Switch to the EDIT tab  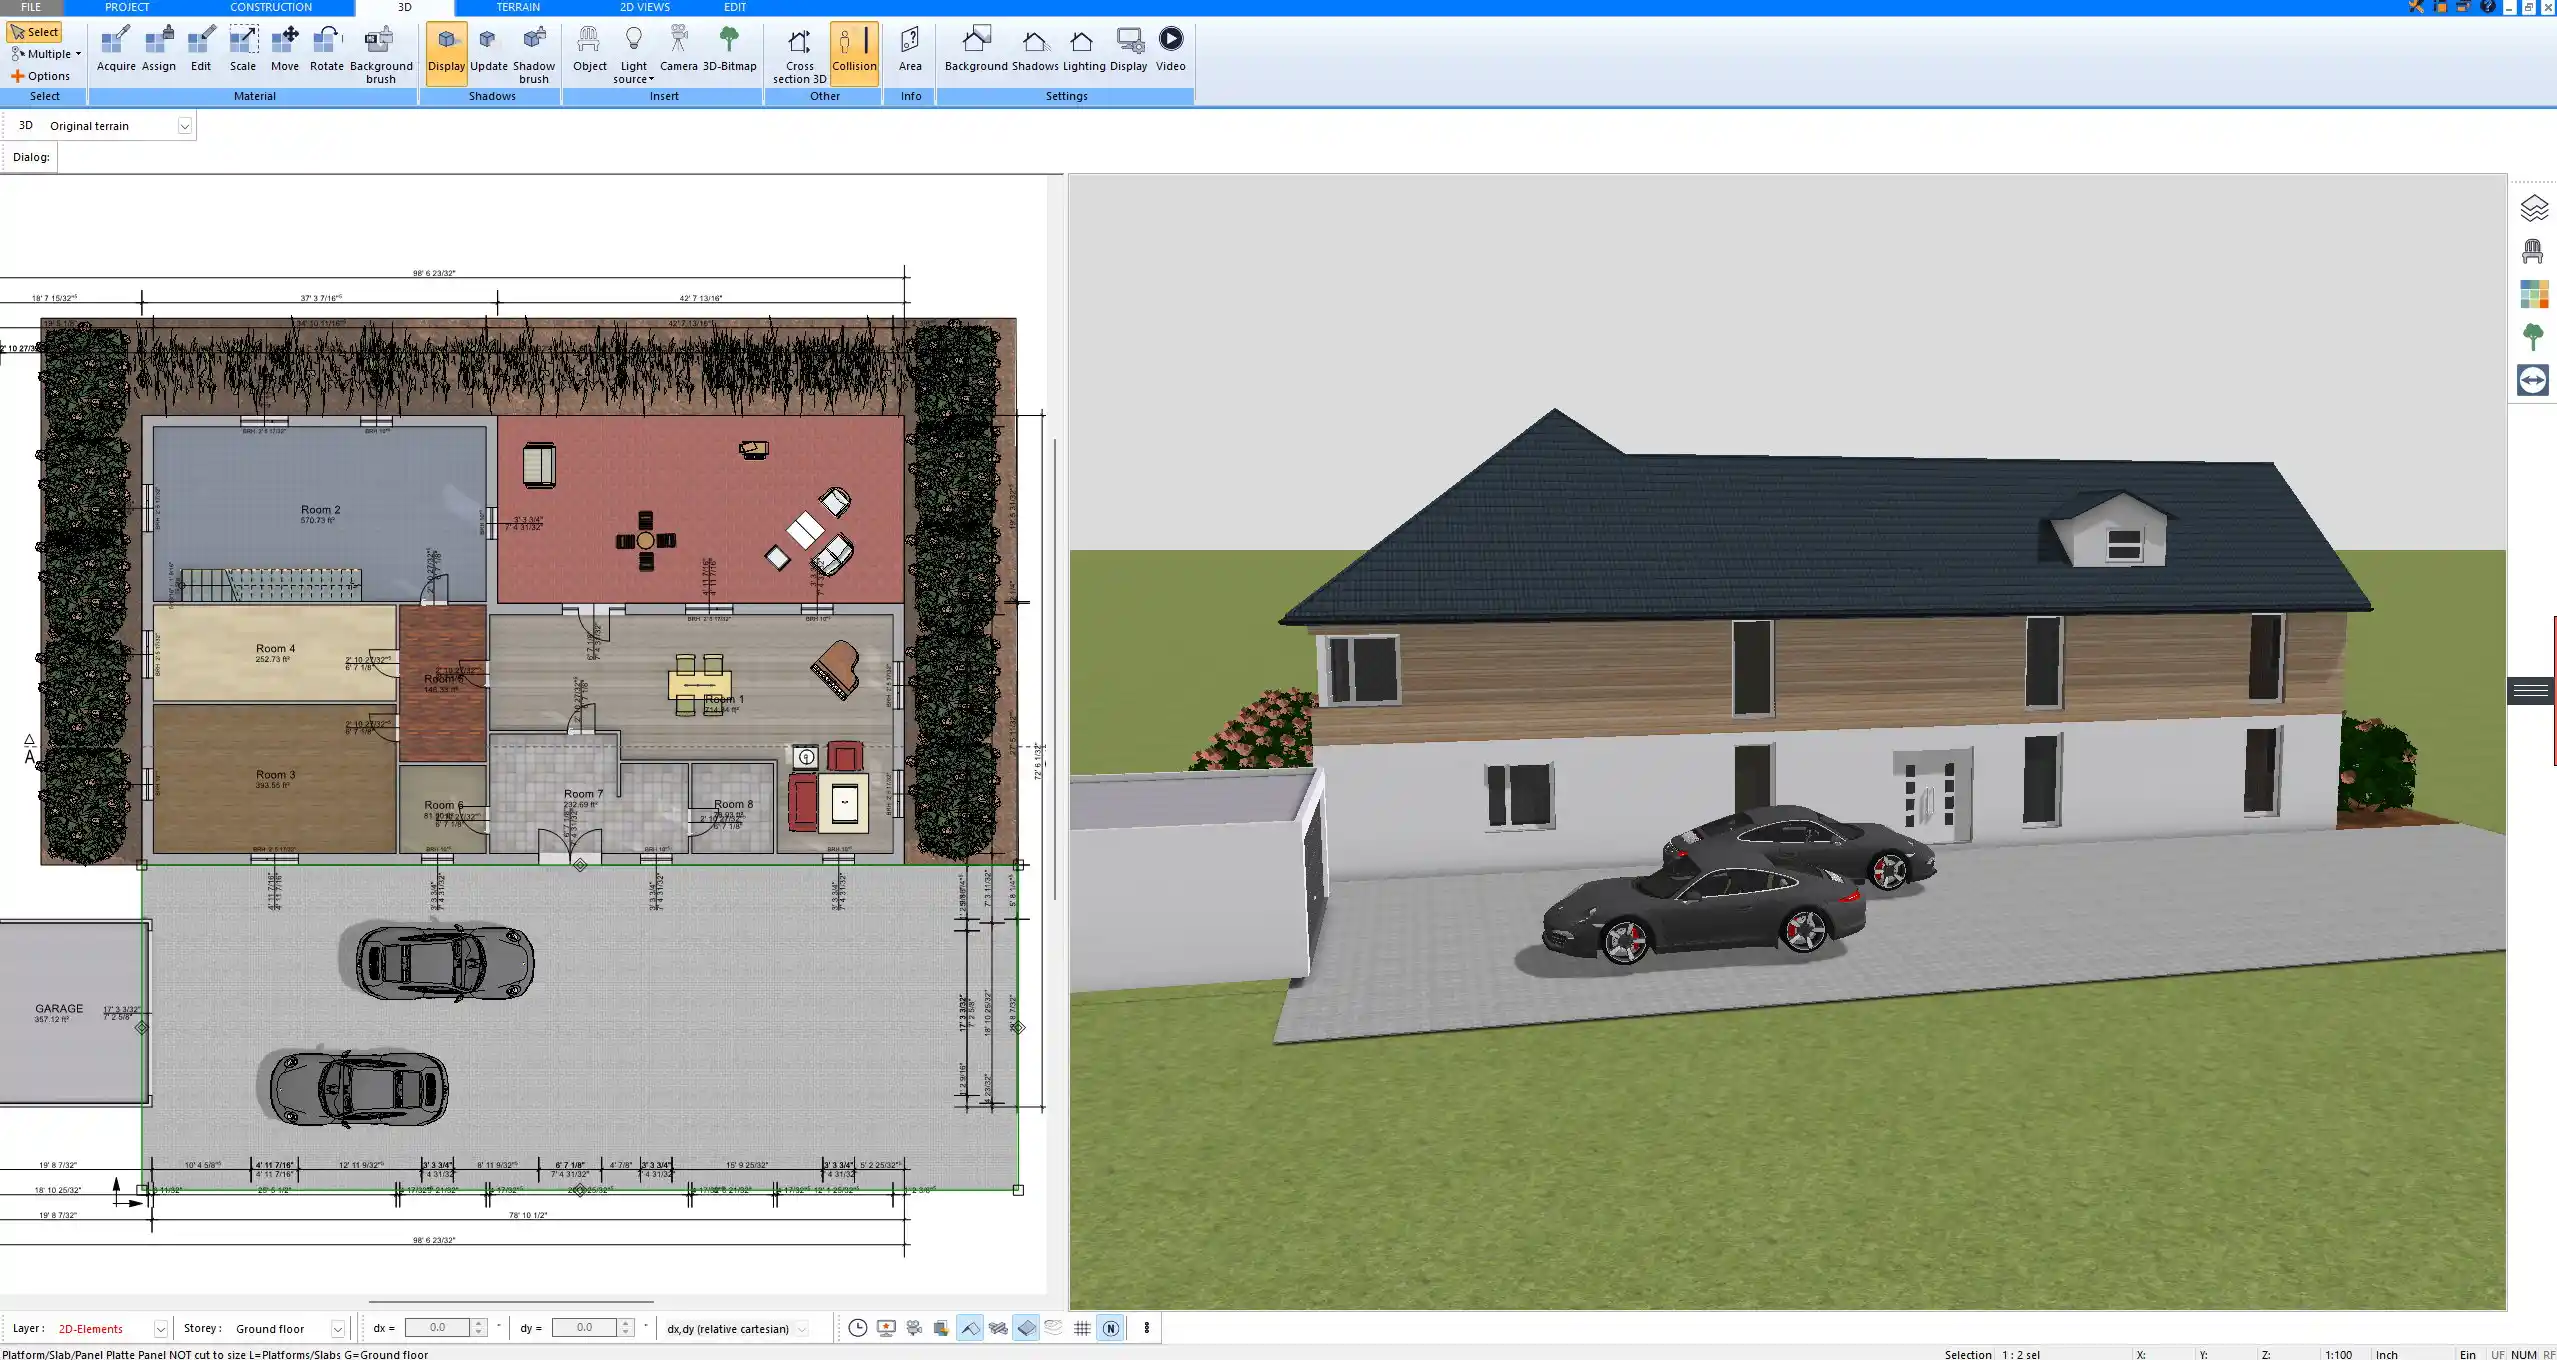[735, 7]
